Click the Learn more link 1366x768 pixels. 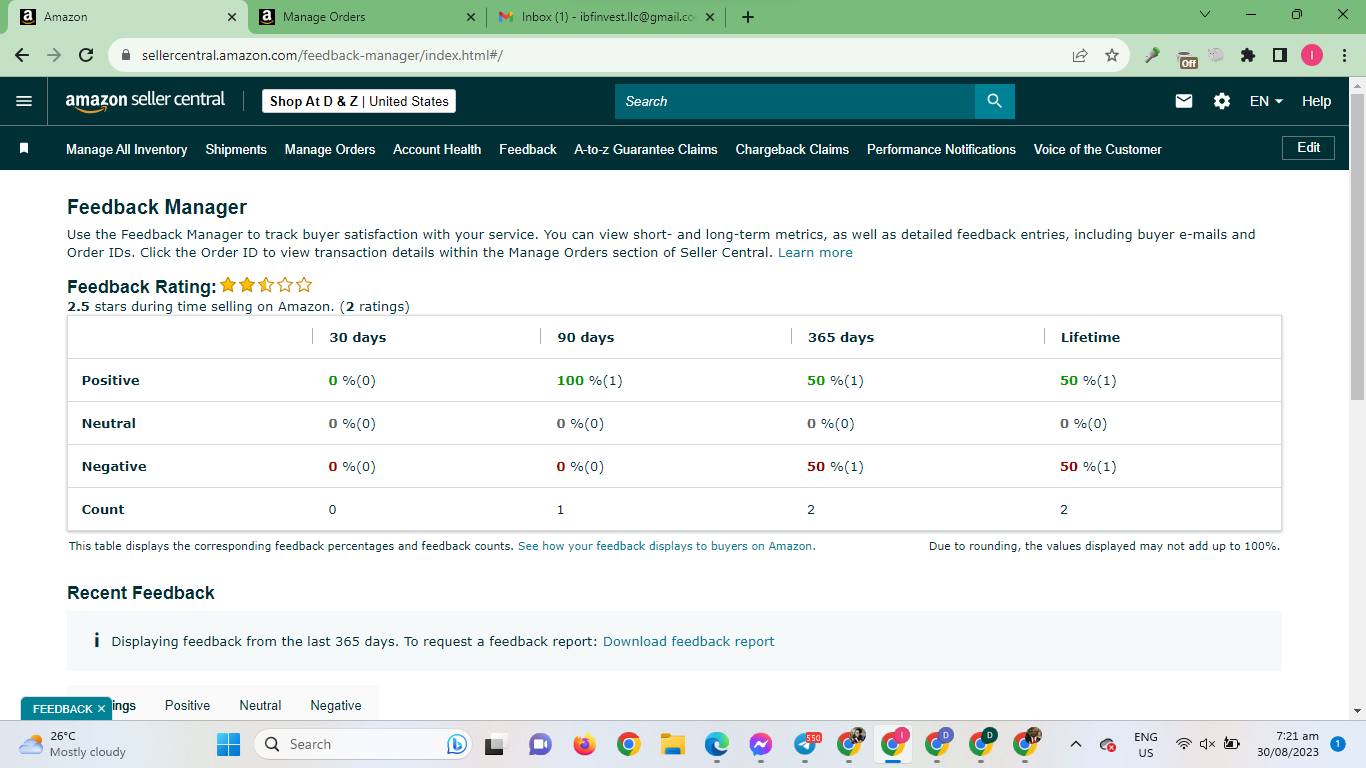[x=815, y=252]
